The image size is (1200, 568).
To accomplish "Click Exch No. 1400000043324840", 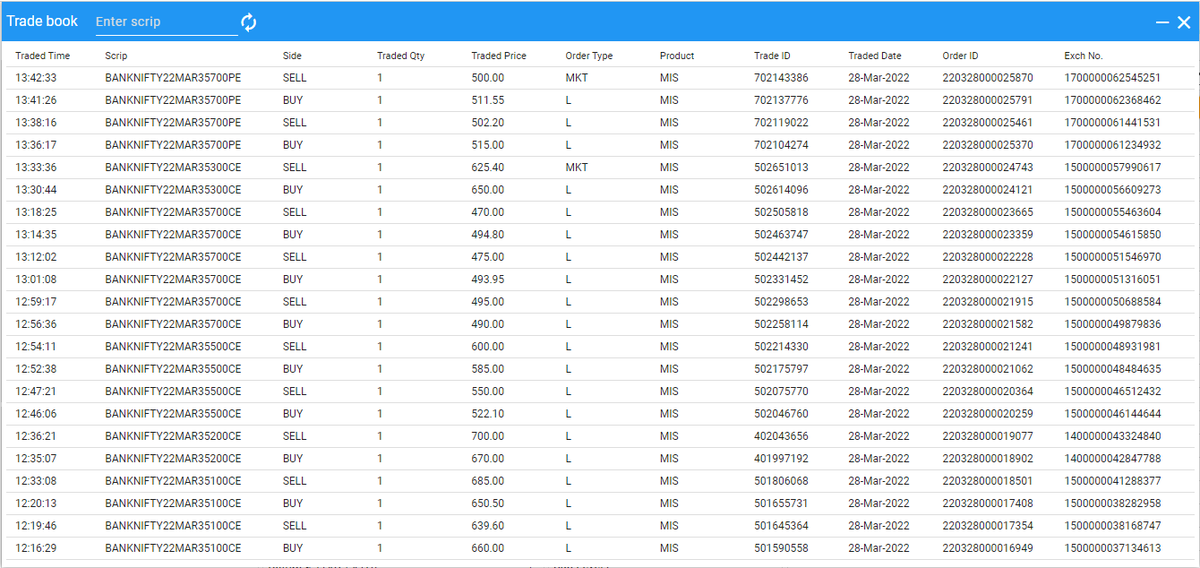I will tap(1113, 436).
